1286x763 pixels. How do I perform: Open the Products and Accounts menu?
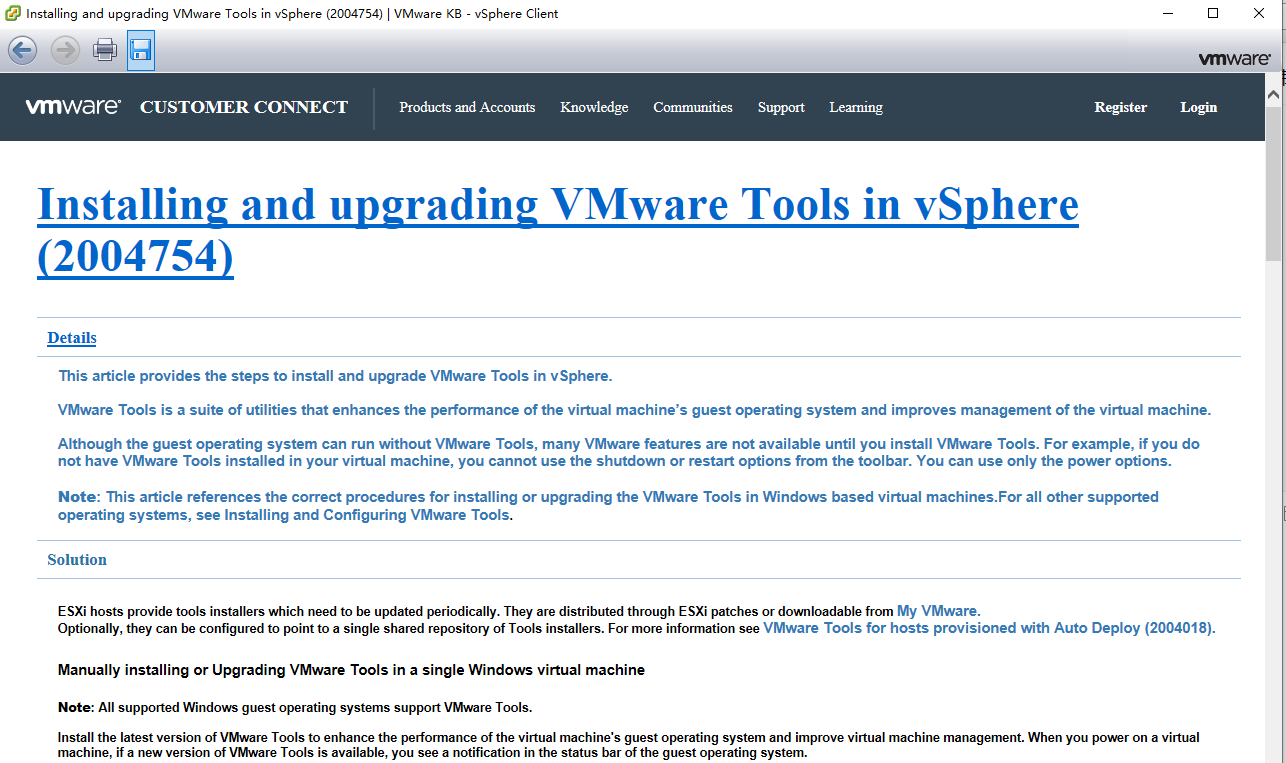[x=467, y=107]
